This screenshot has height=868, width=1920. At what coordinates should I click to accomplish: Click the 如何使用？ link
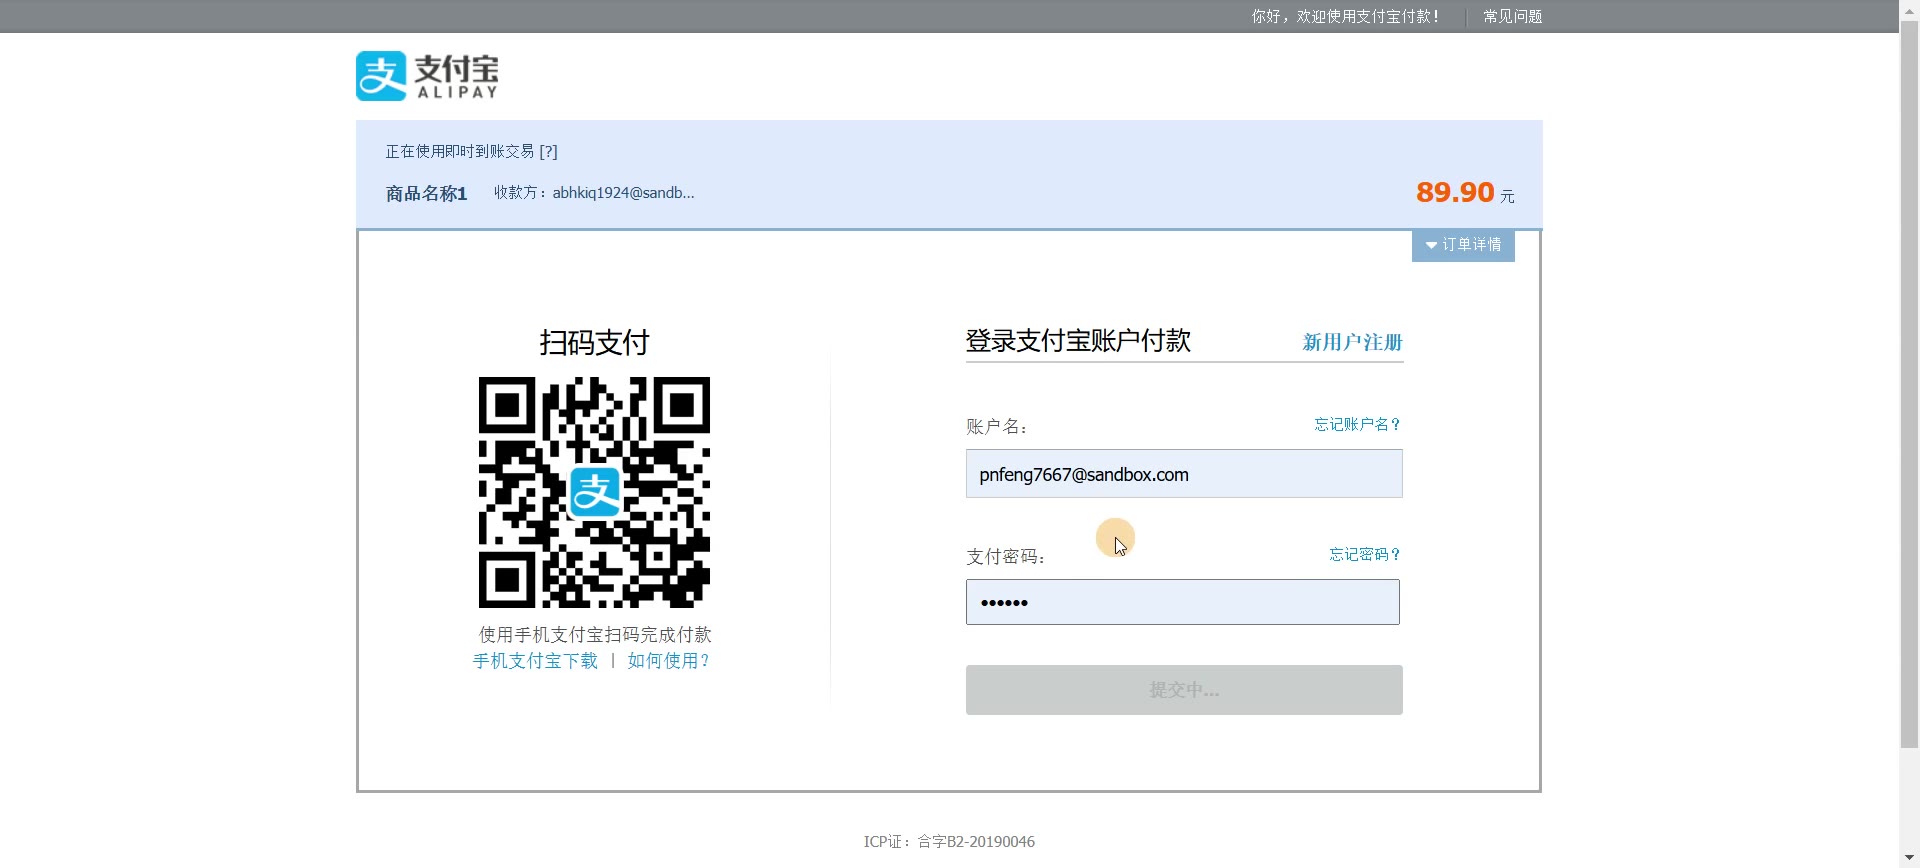pos(668,661)
